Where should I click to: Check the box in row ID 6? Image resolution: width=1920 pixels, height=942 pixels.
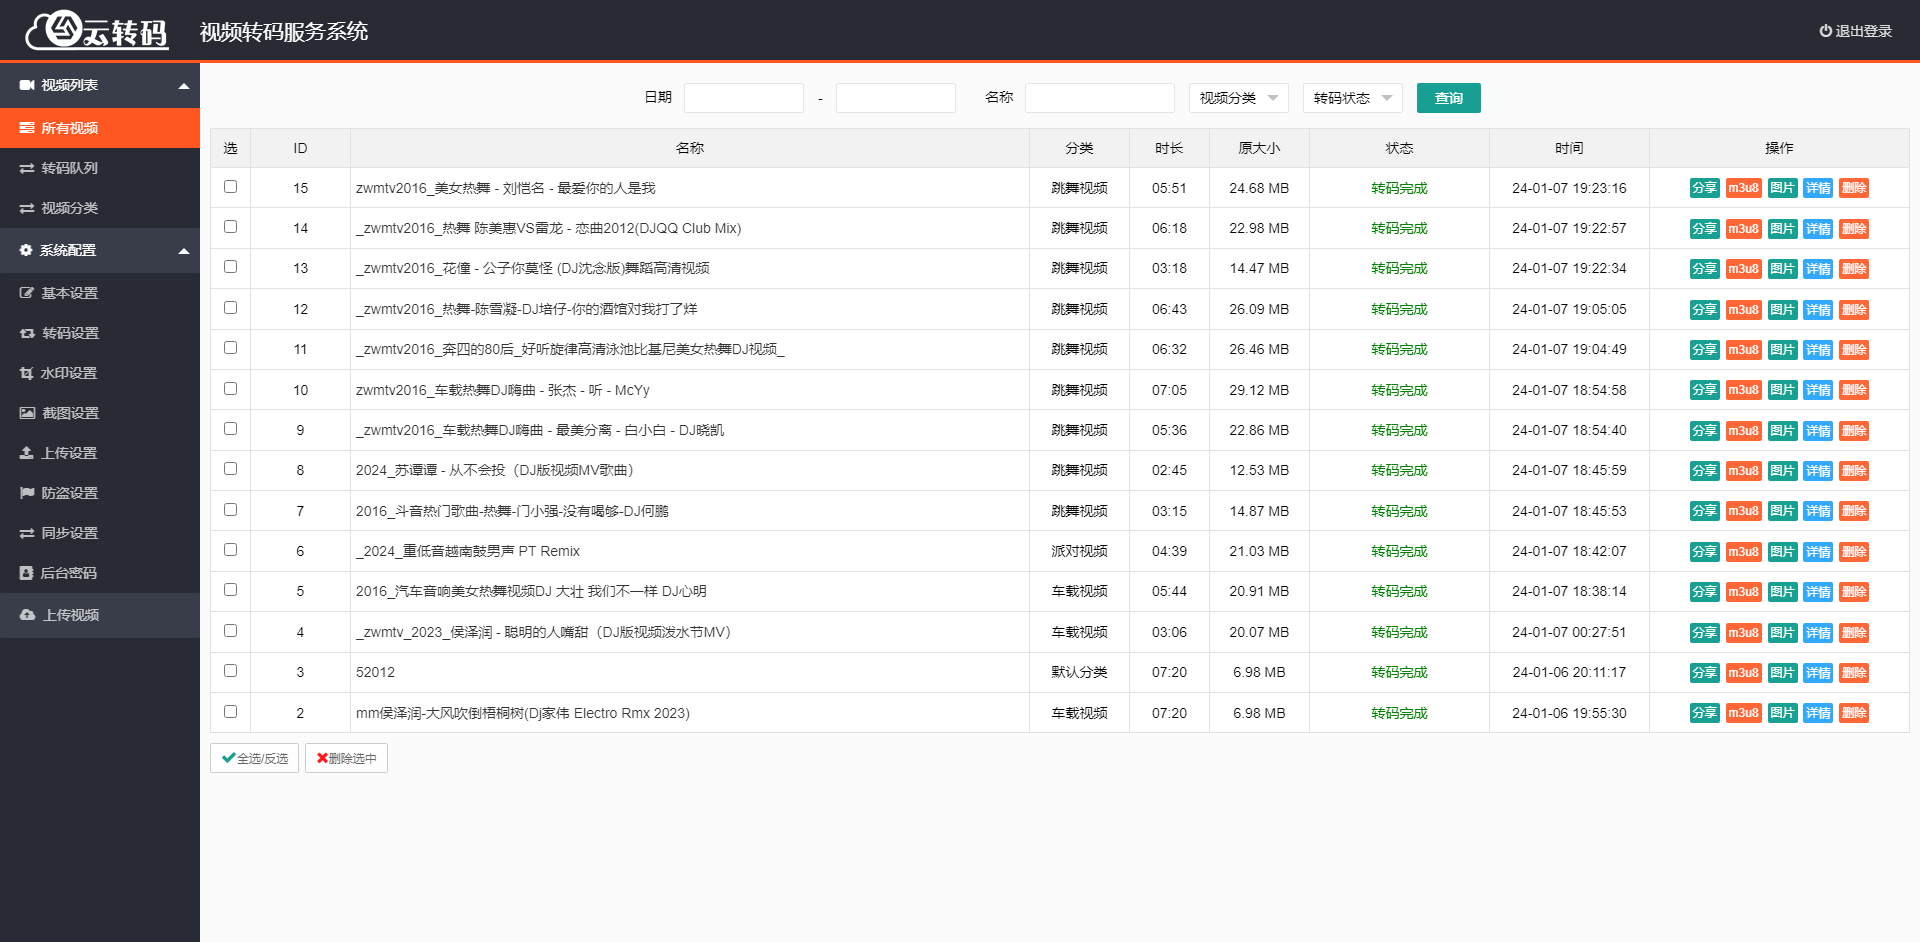(x=230, y=549)
